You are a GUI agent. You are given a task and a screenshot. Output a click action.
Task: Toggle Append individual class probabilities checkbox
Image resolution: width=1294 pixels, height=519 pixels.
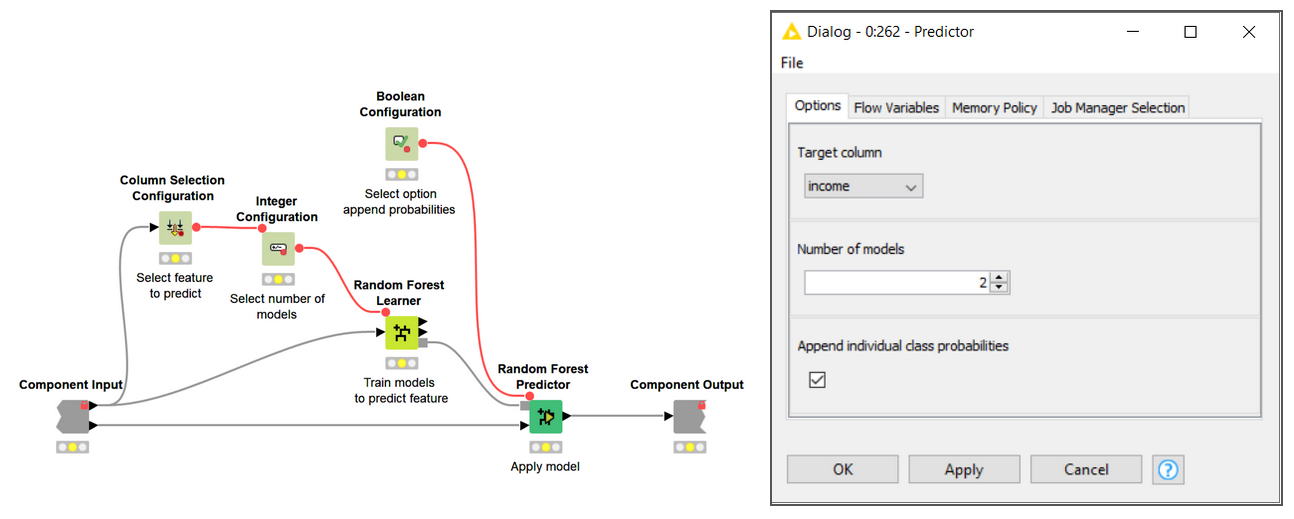coord(817,380)
